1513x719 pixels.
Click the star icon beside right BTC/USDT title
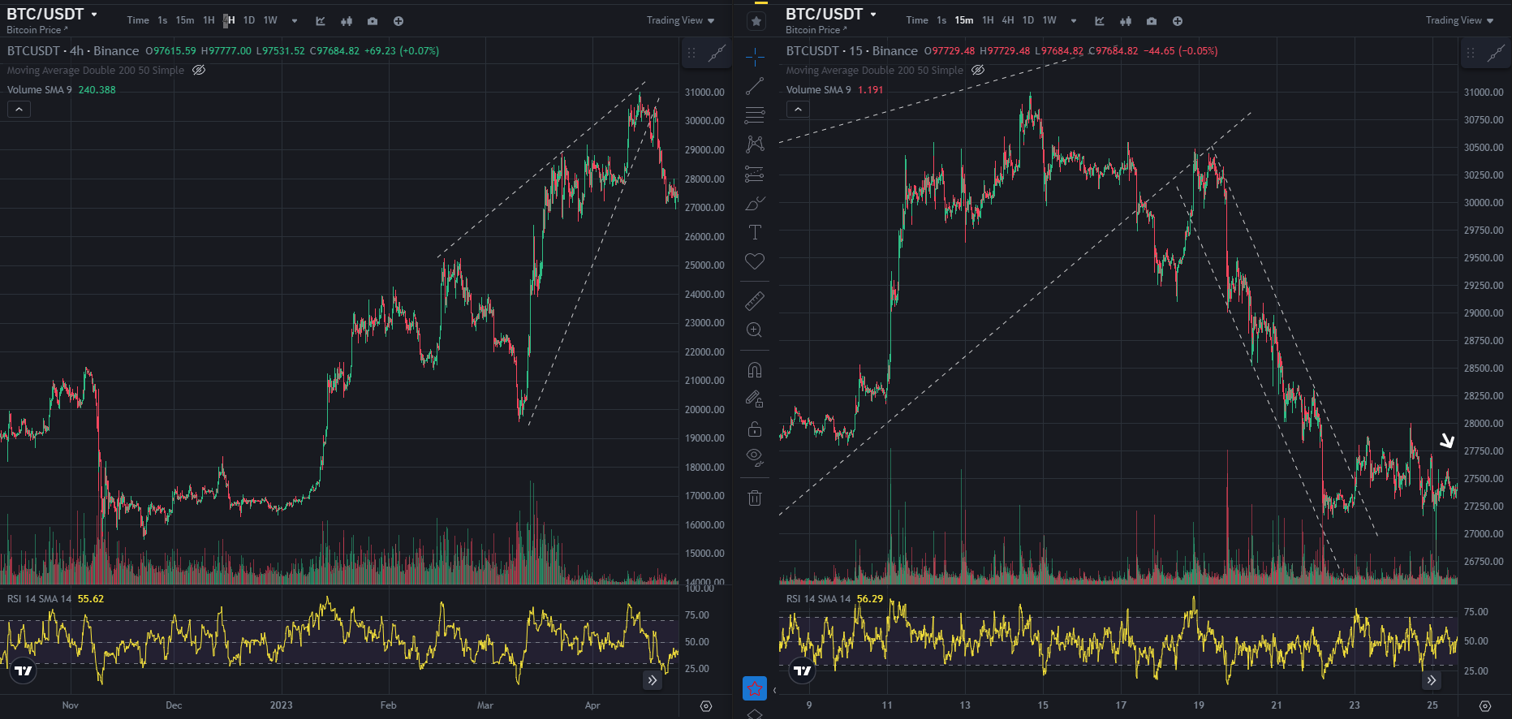[757, 20]
